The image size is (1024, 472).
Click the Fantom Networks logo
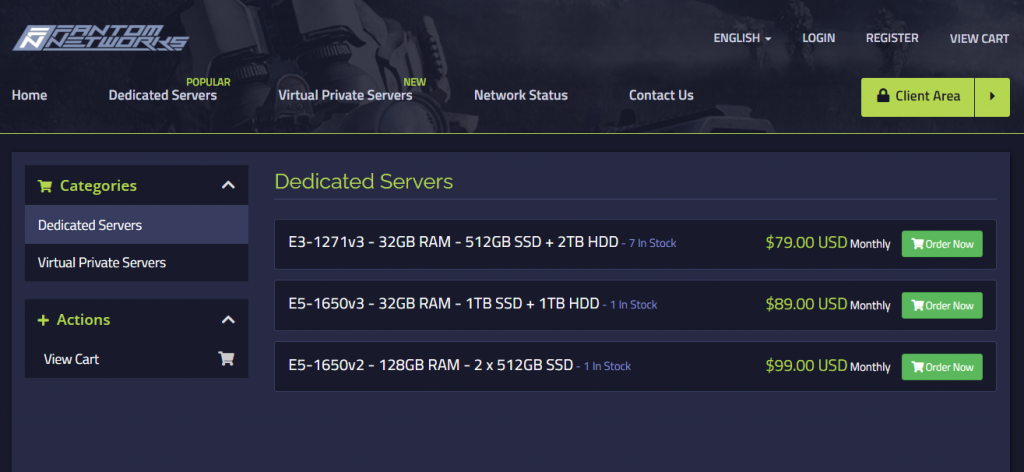click(101, 38)
